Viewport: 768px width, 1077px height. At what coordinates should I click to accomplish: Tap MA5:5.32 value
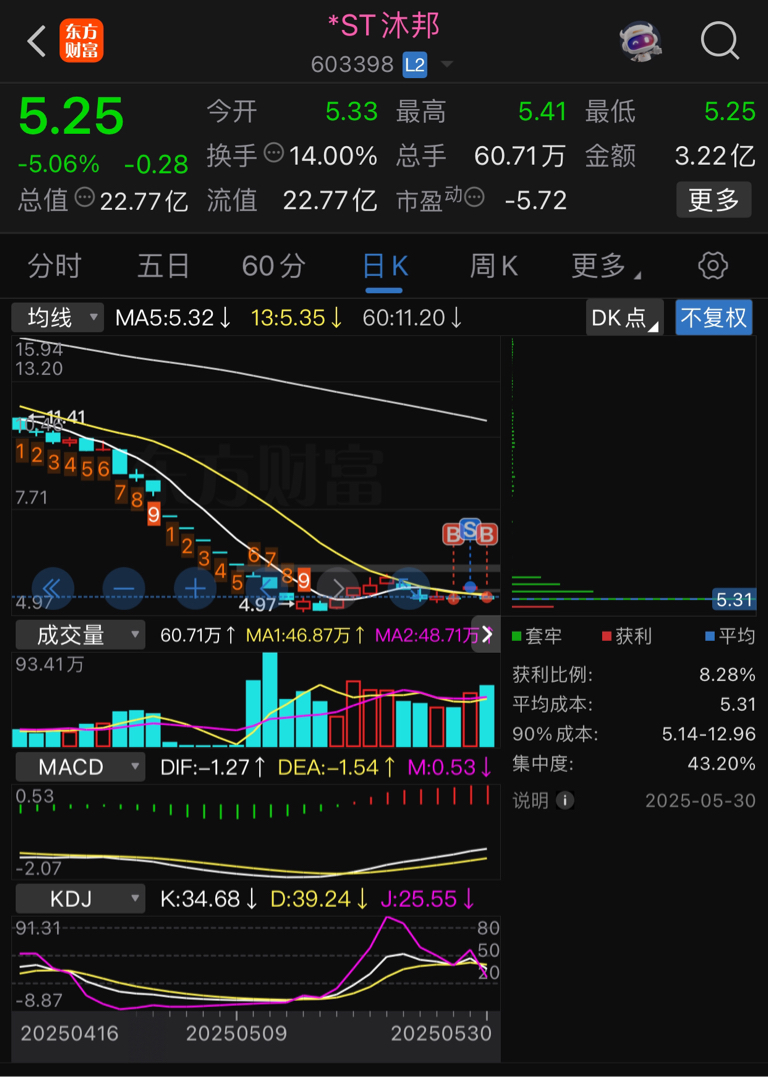tap(173, 318)
